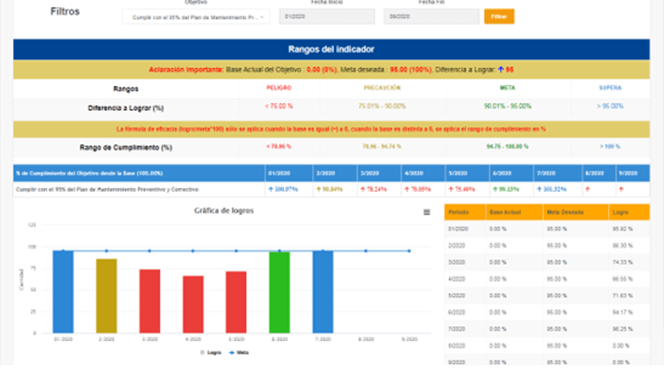
Task: Click the Periodo column header
Action: (x=465, y=212)
